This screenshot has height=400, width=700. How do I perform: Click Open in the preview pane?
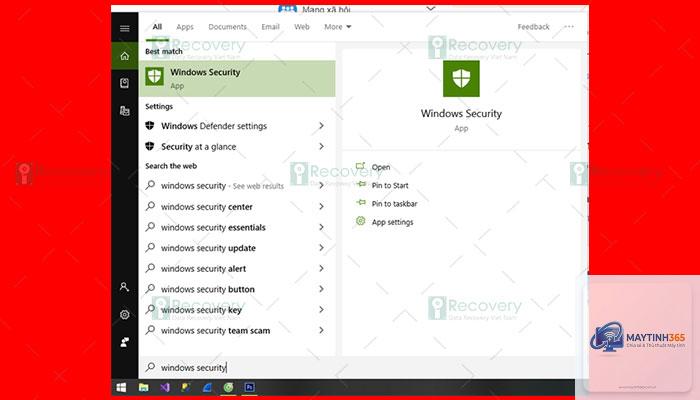coord(373,167)
